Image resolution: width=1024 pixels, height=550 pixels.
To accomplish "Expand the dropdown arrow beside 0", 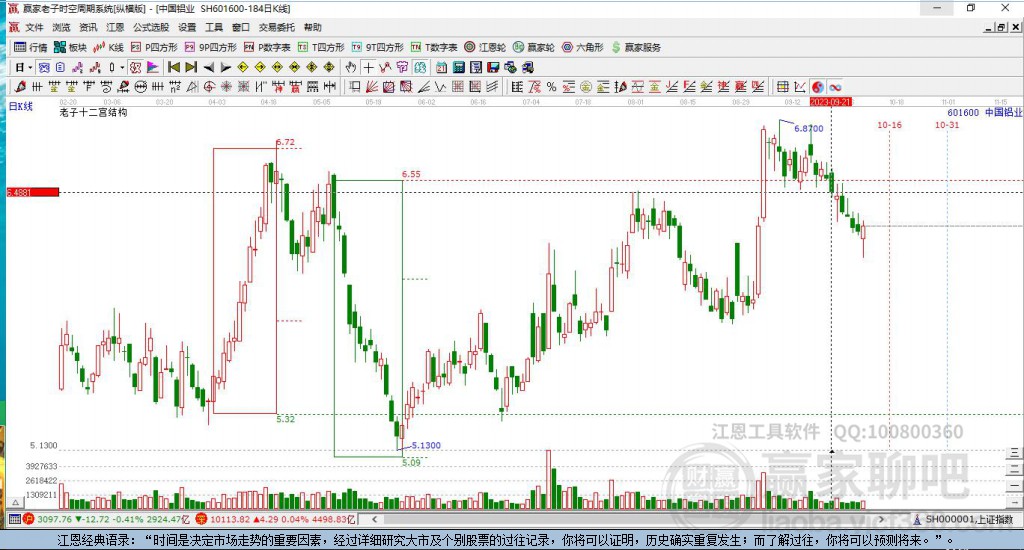I will (122, 67).
